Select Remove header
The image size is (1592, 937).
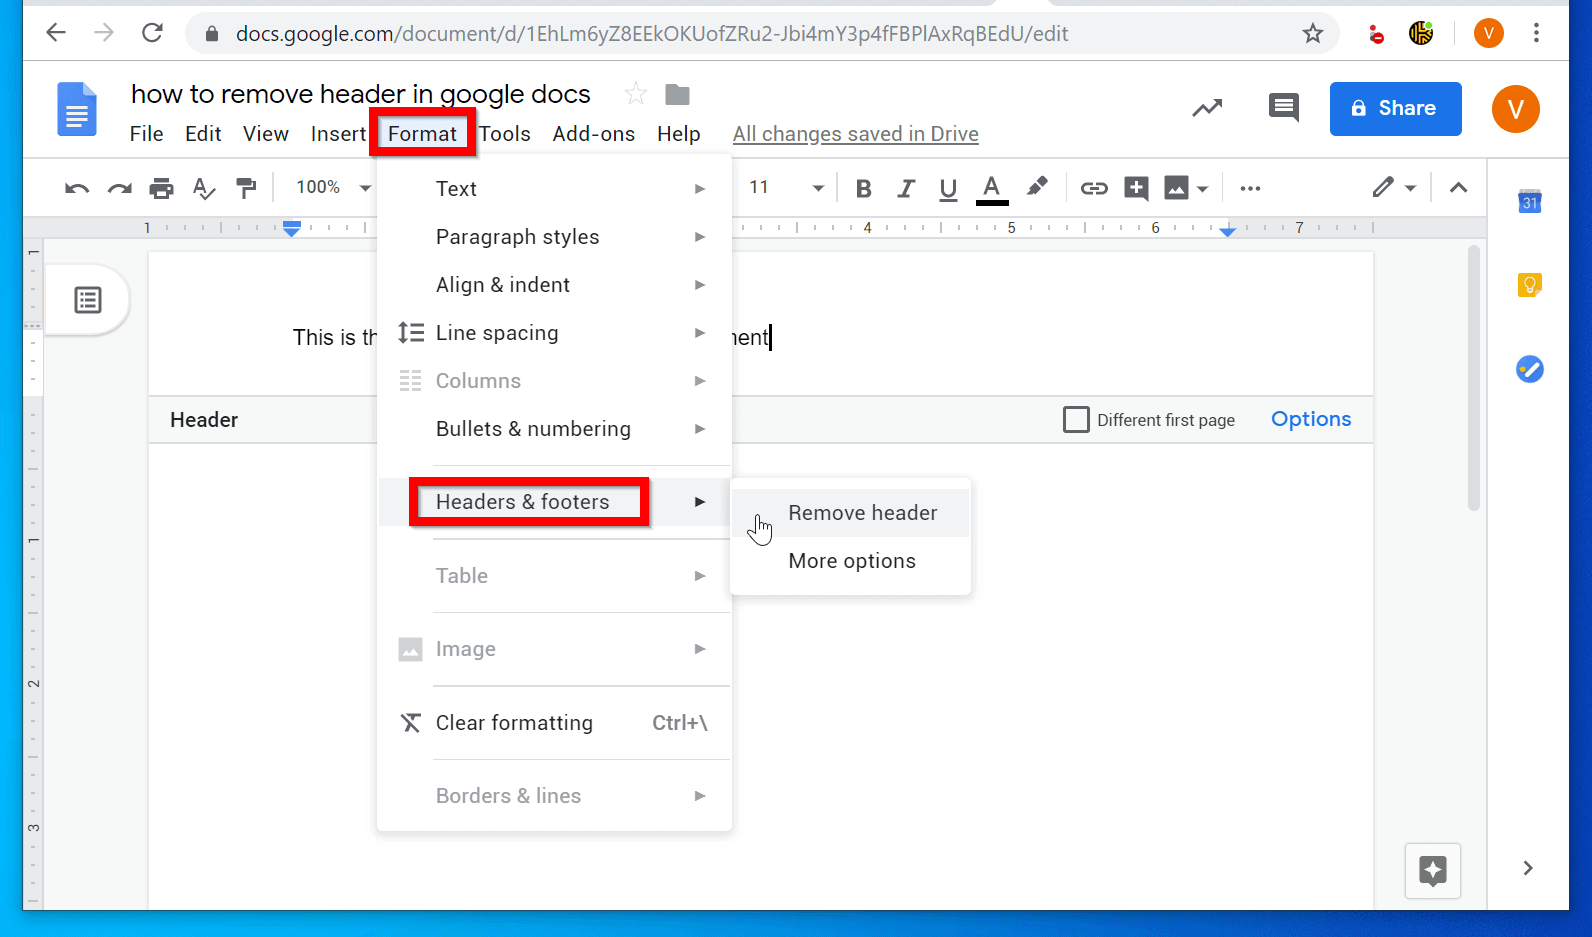pos(851,513)
